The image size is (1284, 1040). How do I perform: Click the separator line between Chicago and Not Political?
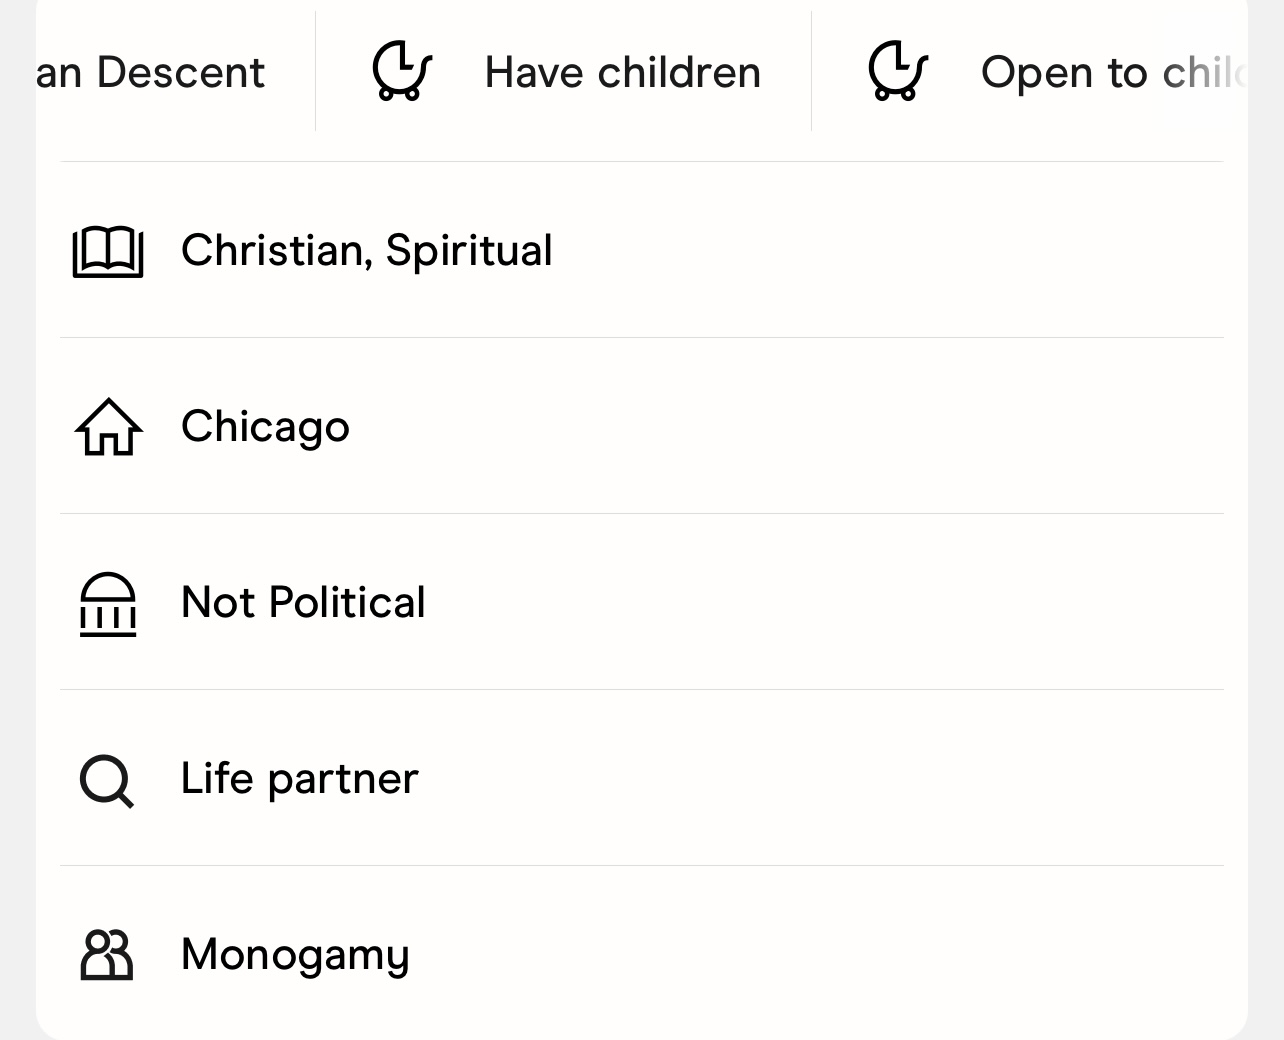coord(642,514)
